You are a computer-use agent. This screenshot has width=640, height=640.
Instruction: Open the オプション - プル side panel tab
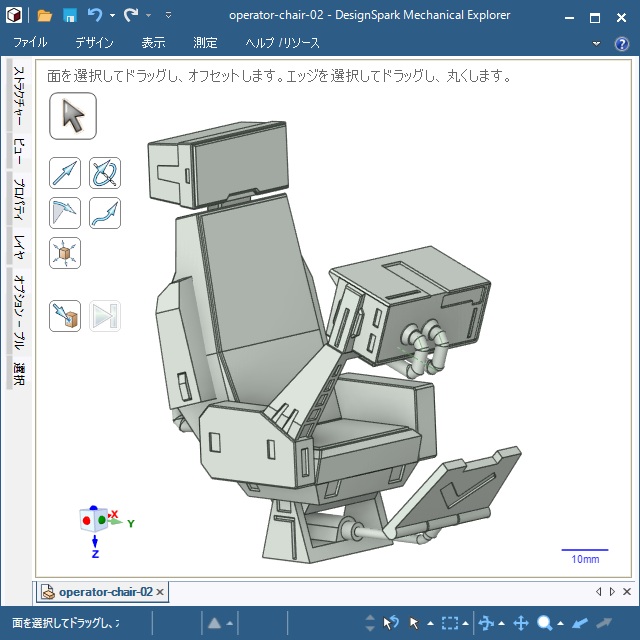click(x=19, y=312)
